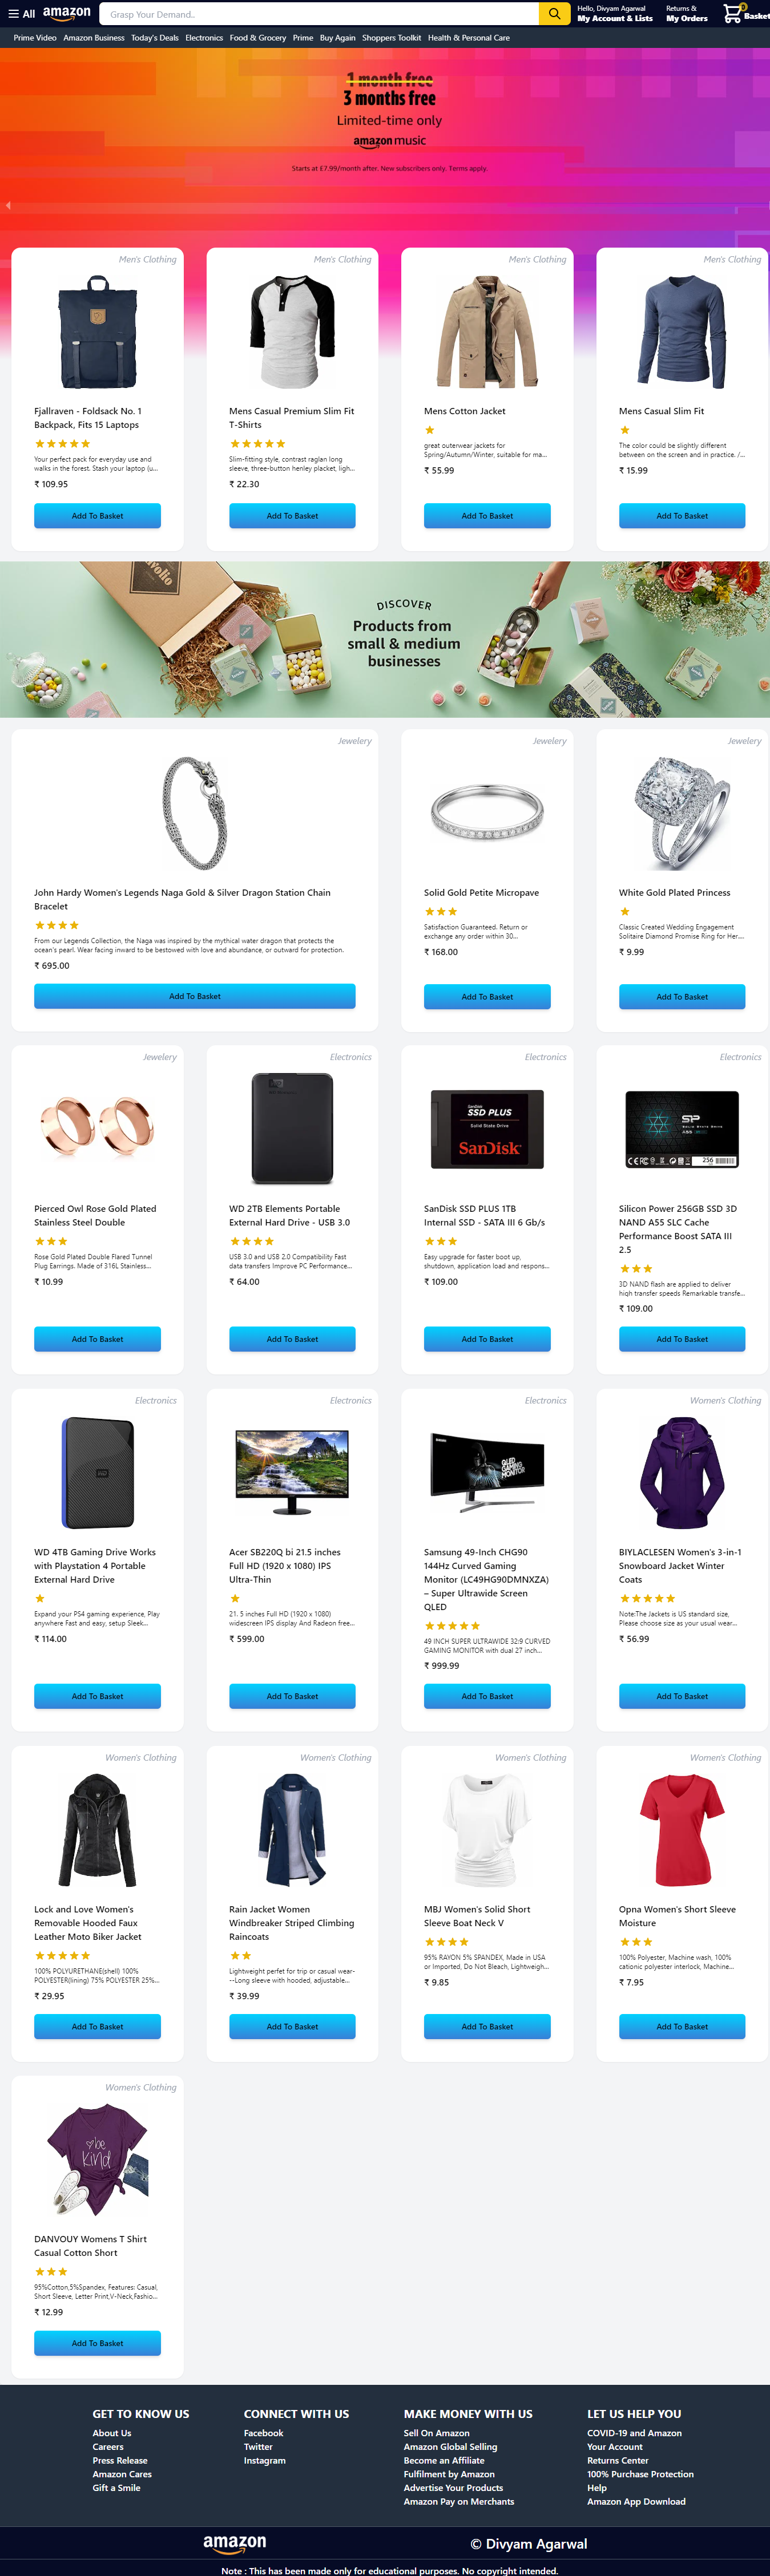The image size is (770, 2576).
Task: Click the yellow search magnifier button
Action: pyautogui.click(x=554, y=14)
